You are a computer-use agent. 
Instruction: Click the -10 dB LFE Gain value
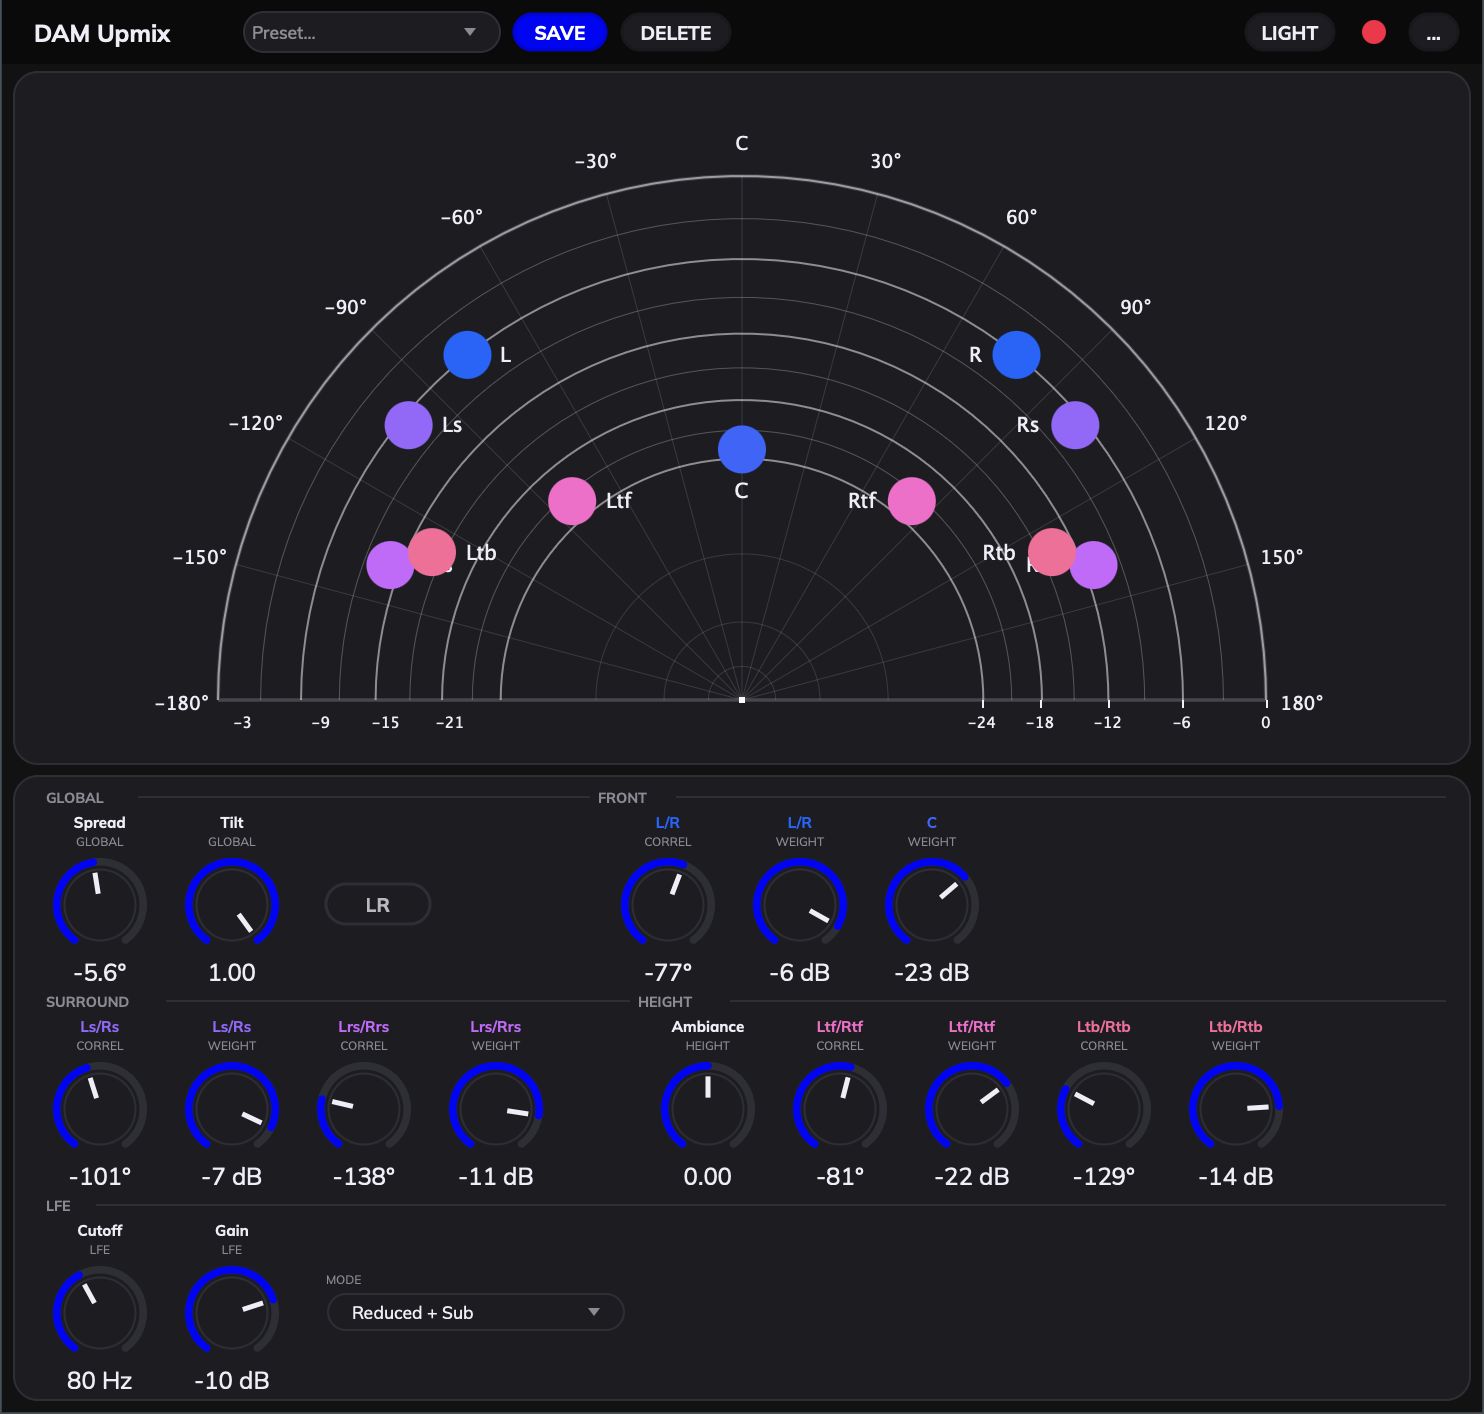coord(232,1381)
